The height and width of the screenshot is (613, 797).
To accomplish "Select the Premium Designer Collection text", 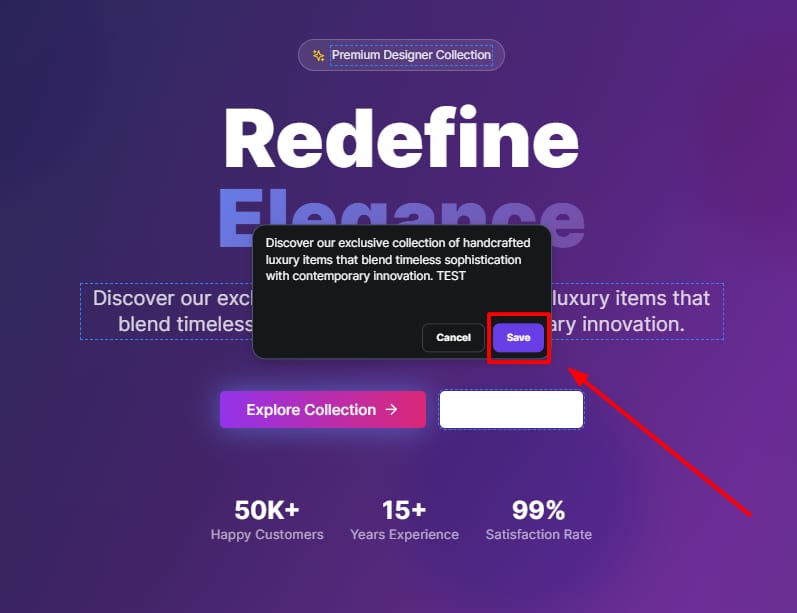I will [x=411, y=55].
